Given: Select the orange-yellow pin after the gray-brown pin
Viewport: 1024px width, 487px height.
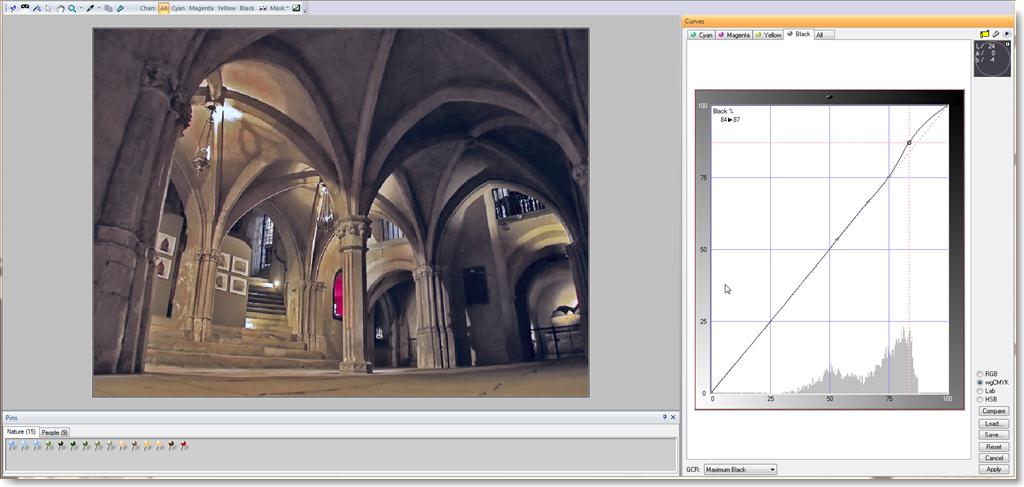Looking at the screenshot, I should pos(146,446).
